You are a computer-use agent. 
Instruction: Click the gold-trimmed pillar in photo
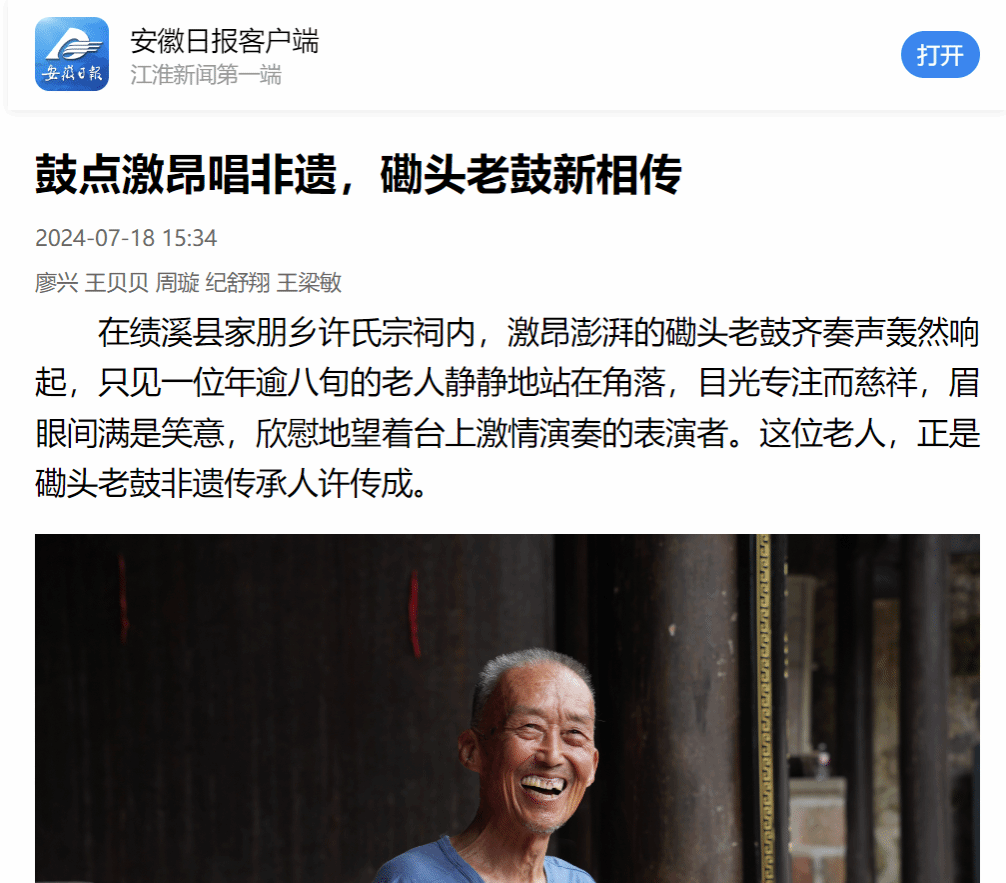click(763, 708)
